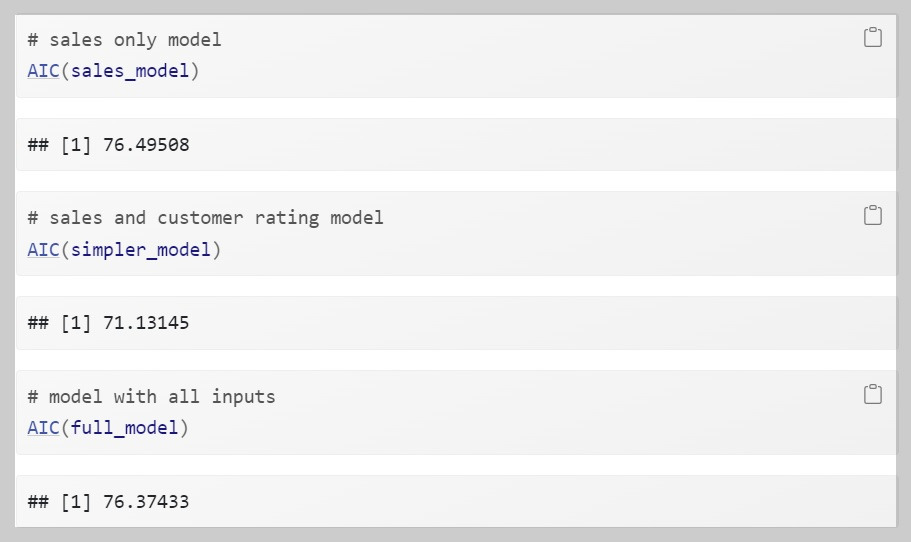
Task: Click the '# model with all inputs' comment
Action: pos(151,397)
